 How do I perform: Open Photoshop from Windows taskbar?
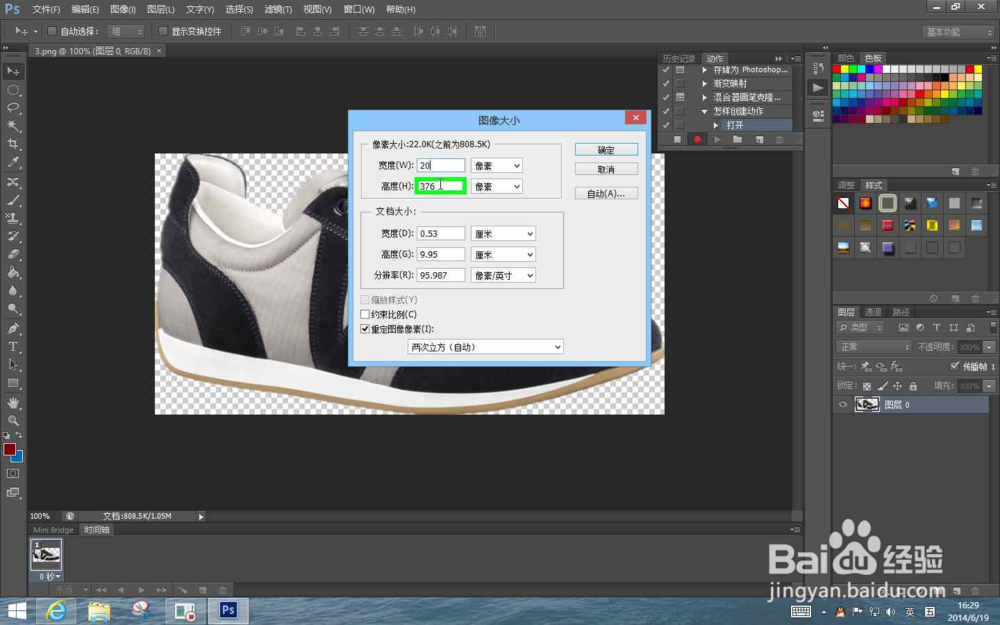pos(228,610)
